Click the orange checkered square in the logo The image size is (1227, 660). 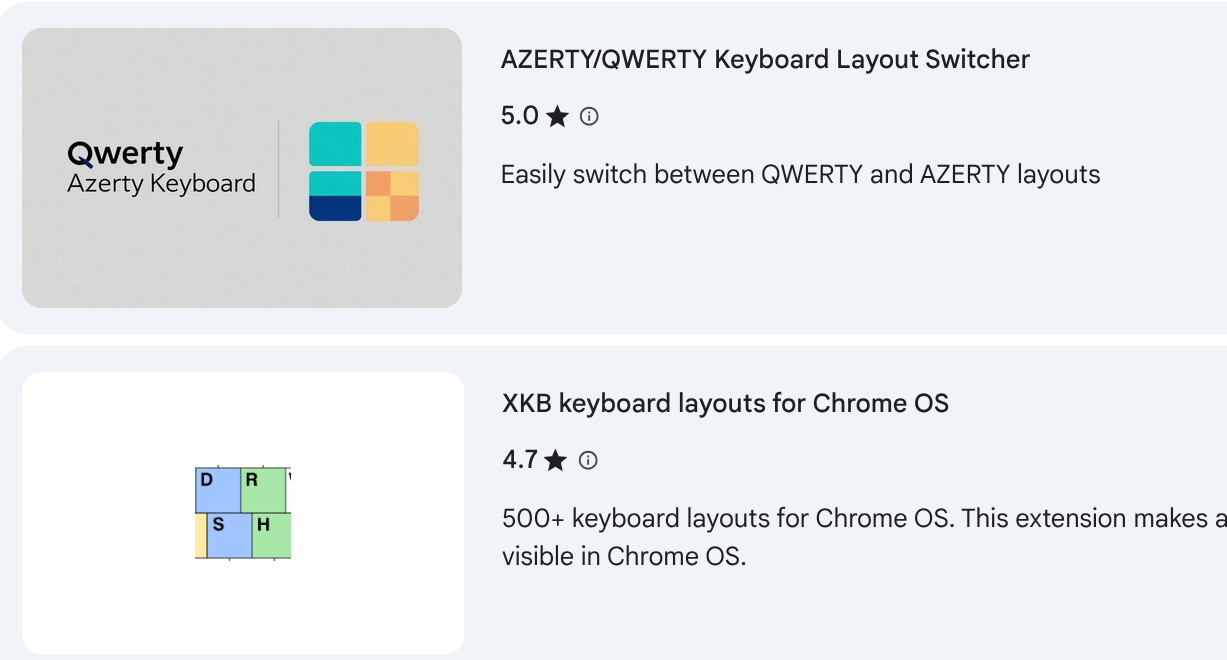392,196
